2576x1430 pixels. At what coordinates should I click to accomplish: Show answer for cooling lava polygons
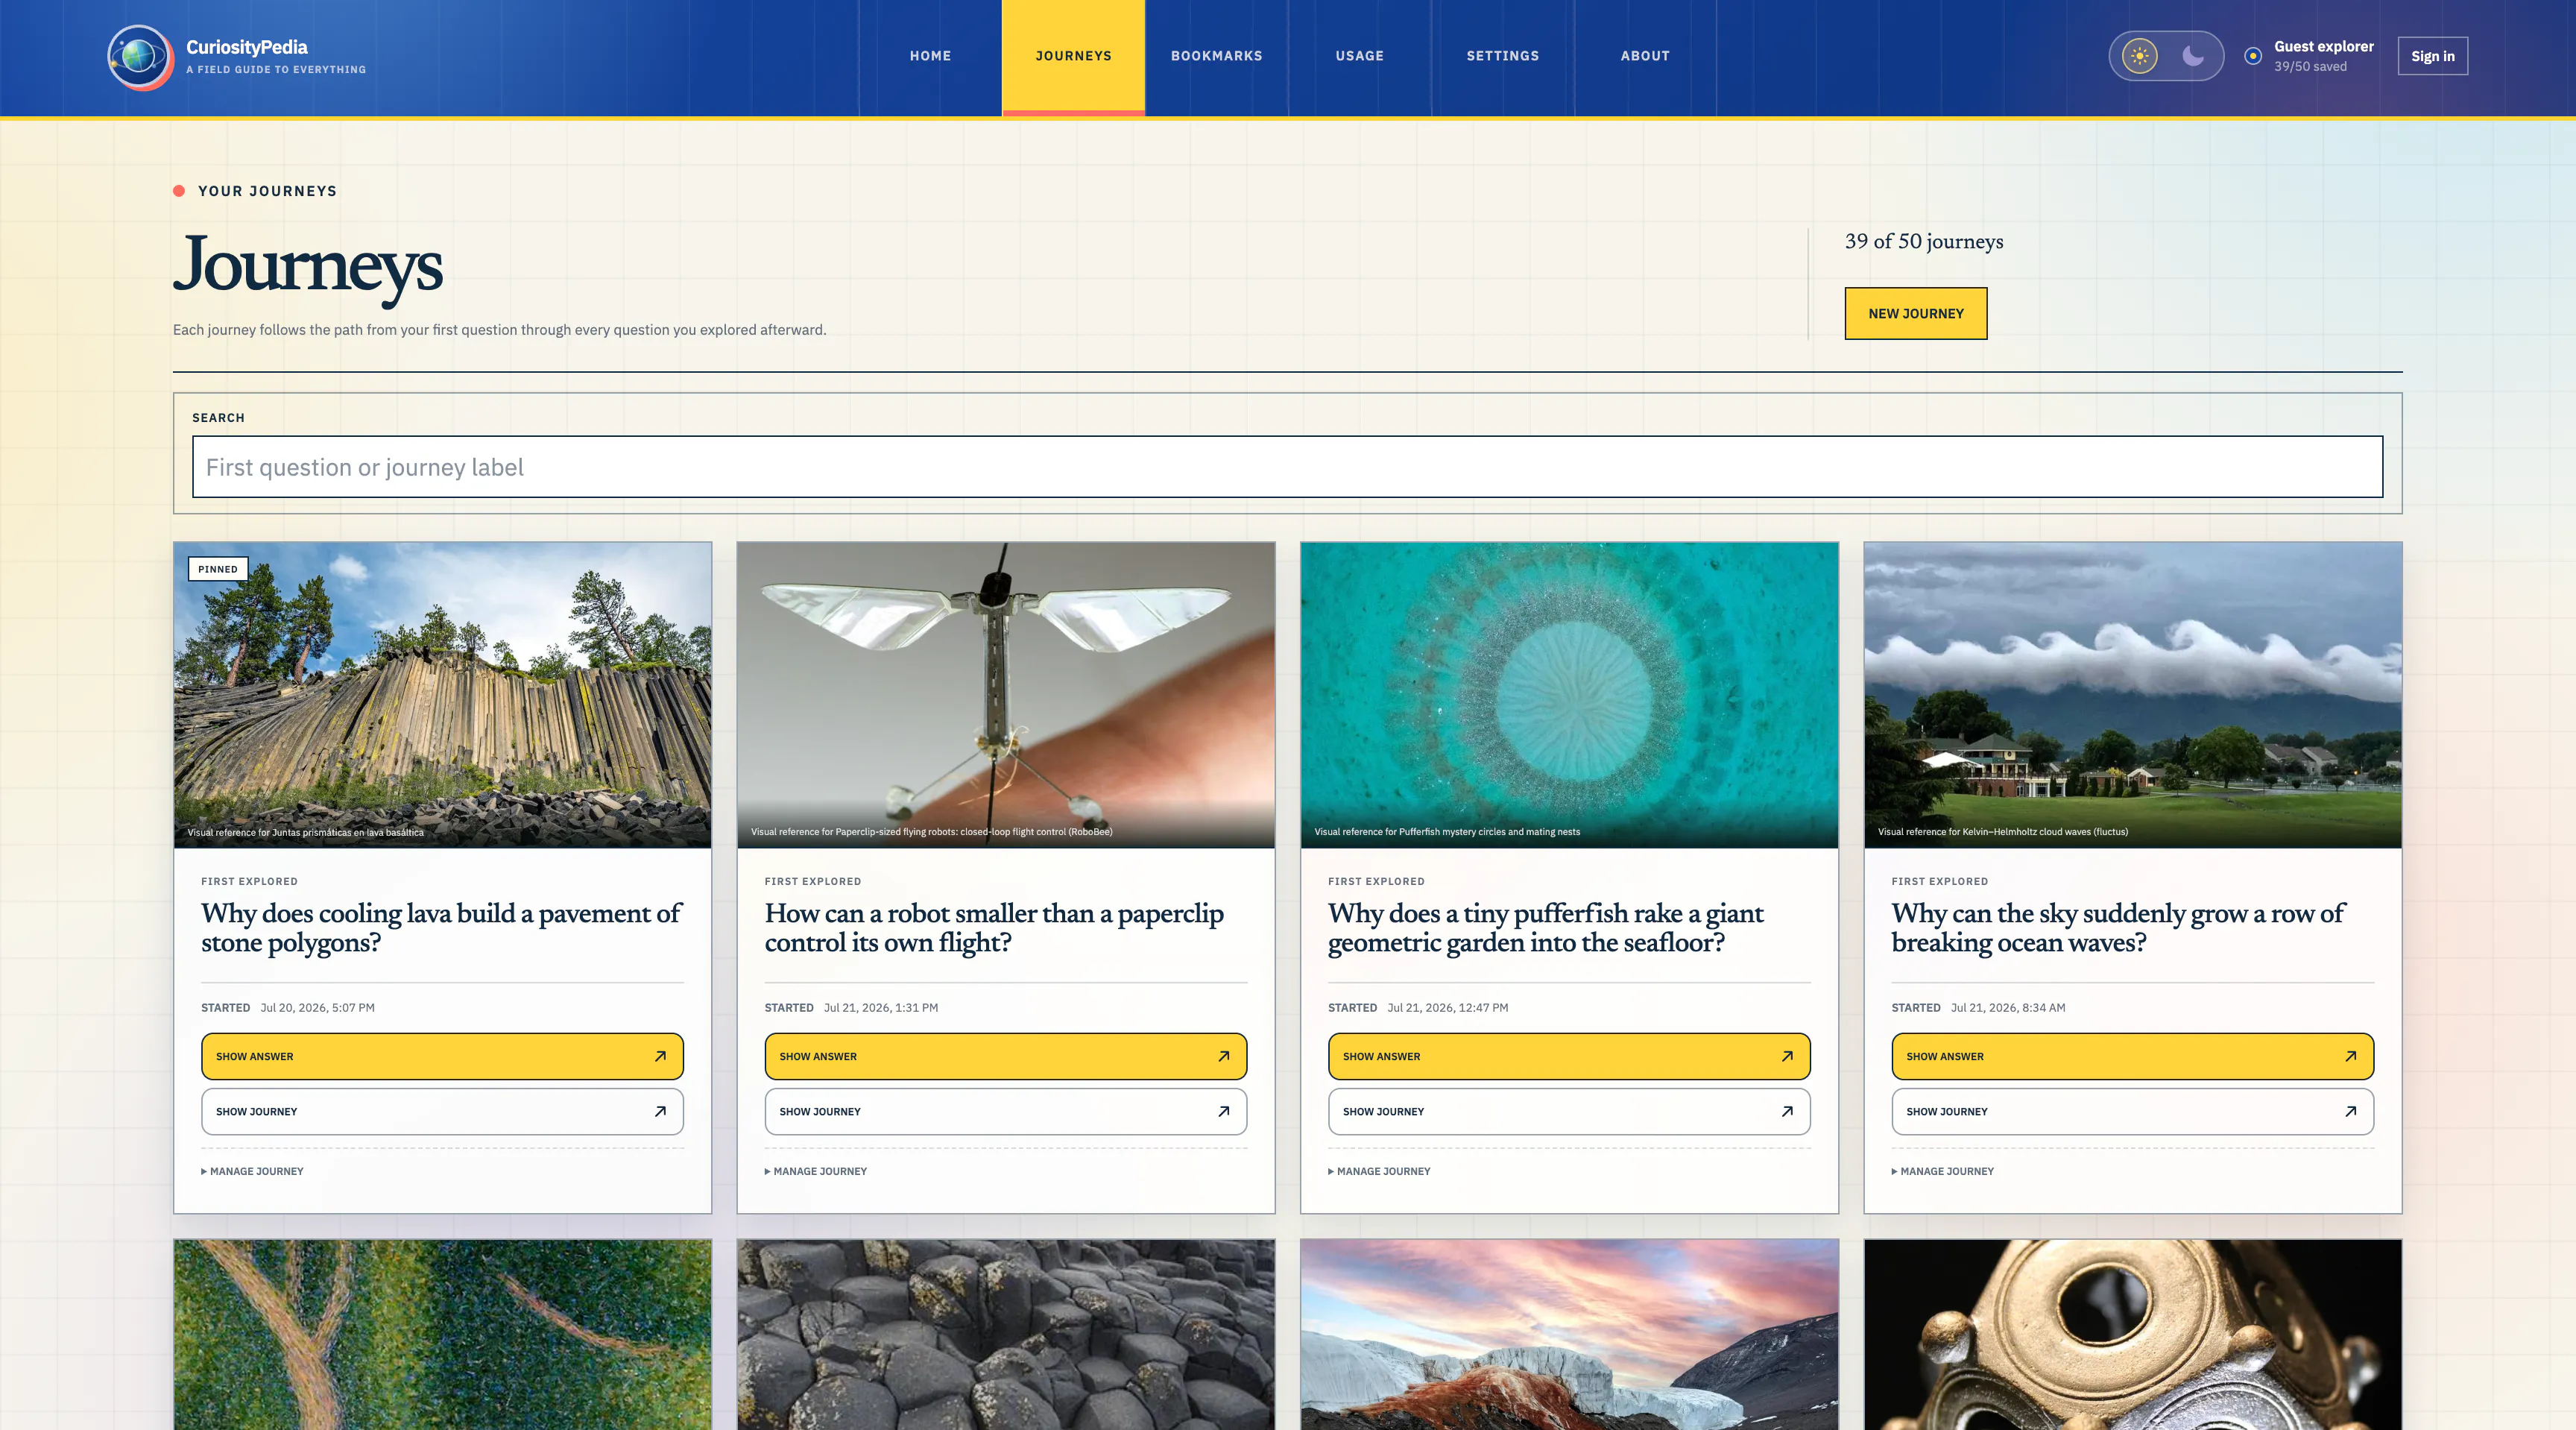[442, 1056]
